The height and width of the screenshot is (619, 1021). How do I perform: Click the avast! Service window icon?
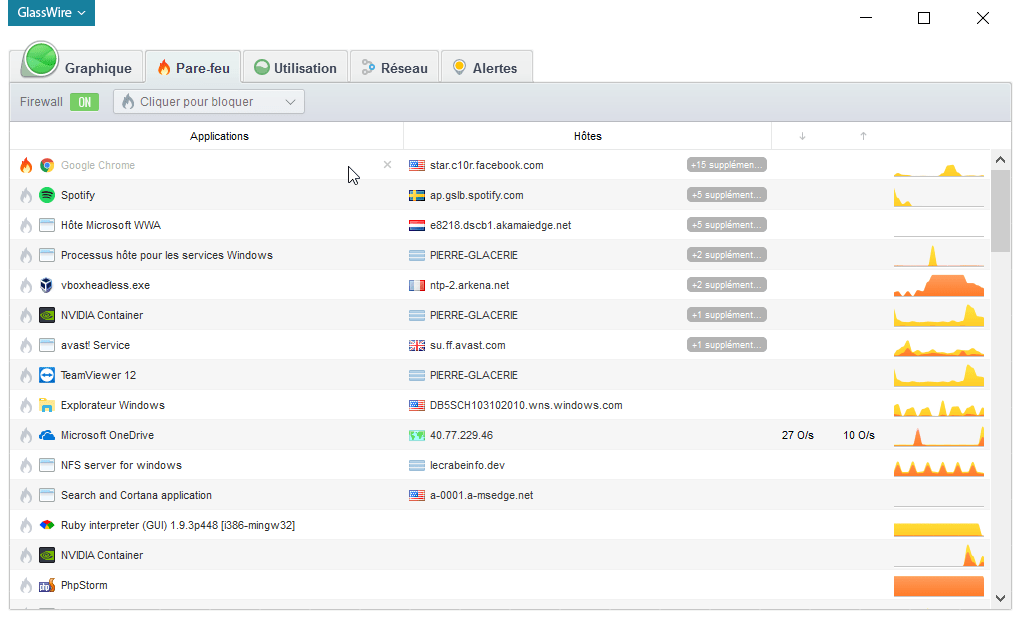click(47, 345)
